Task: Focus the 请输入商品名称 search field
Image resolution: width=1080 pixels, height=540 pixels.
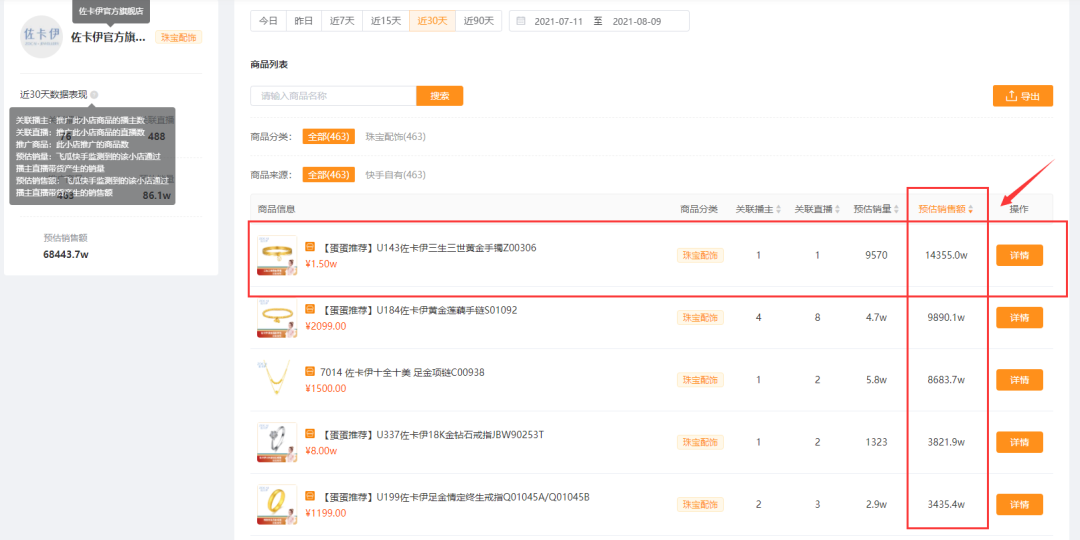Action: pos(333,96)
